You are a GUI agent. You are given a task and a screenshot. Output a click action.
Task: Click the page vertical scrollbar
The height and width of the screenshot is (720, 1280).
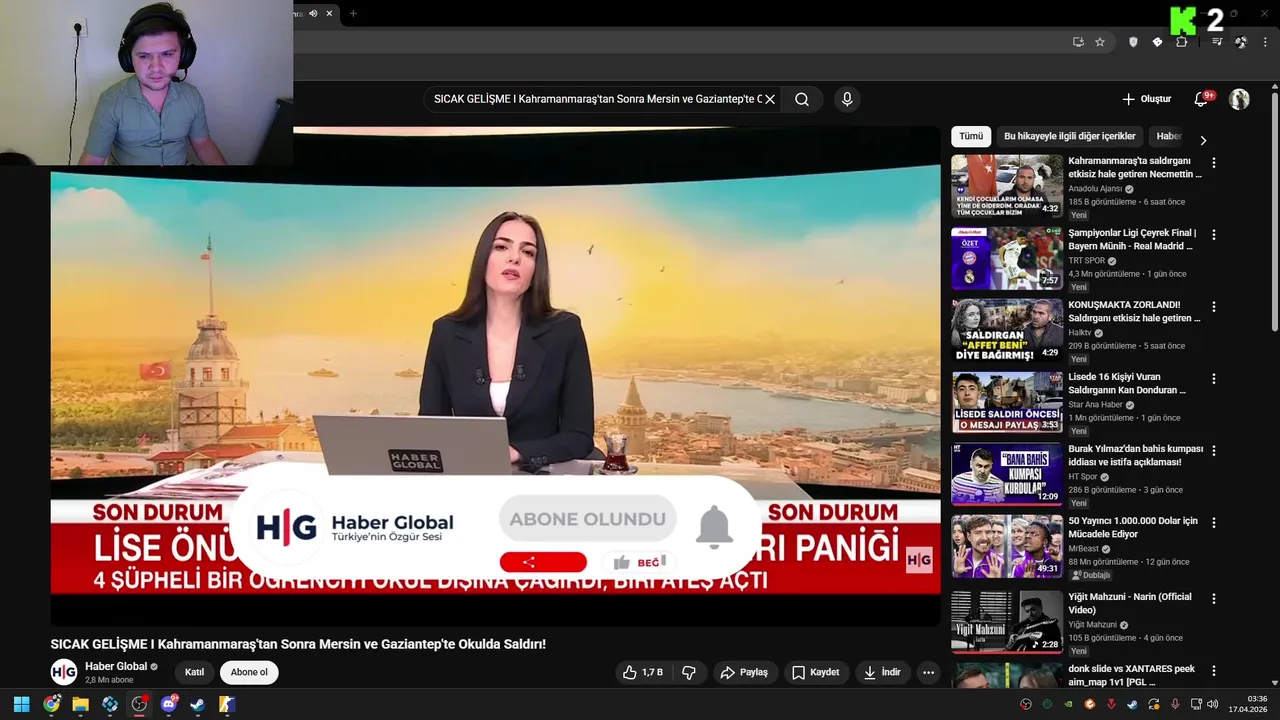[x=1275, y=210]
